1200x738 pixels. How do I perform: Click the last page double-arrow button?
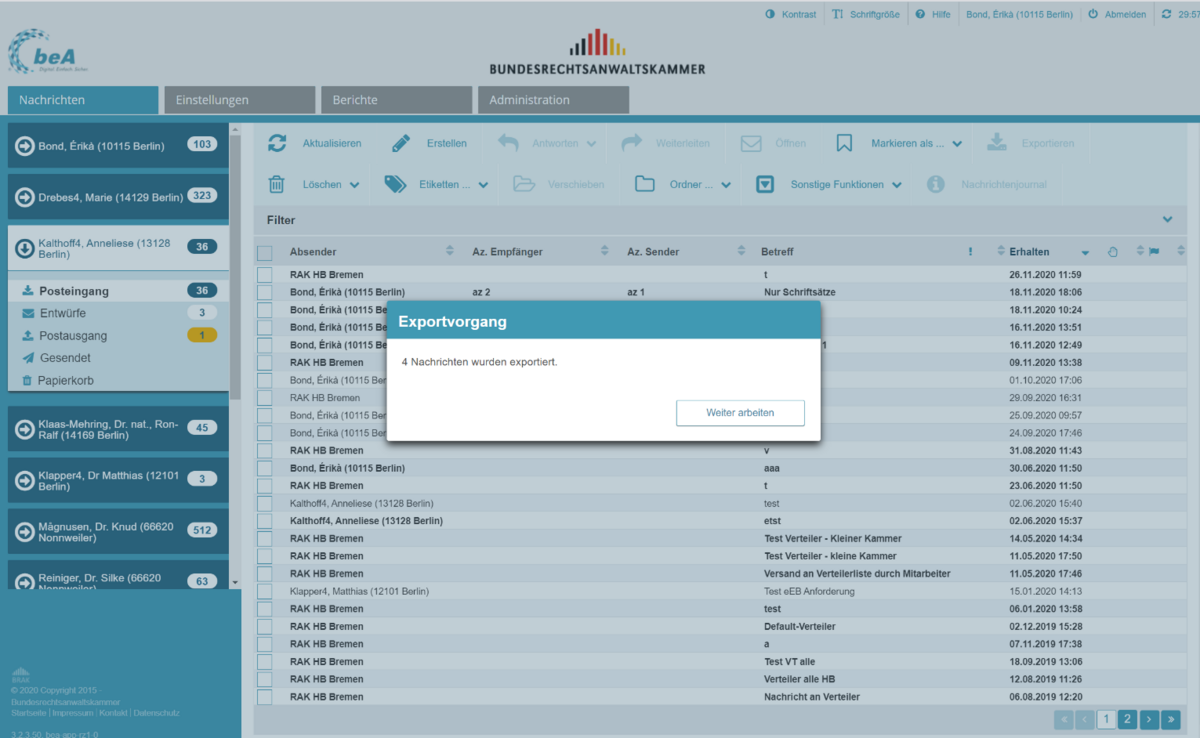click(1170, 719)
